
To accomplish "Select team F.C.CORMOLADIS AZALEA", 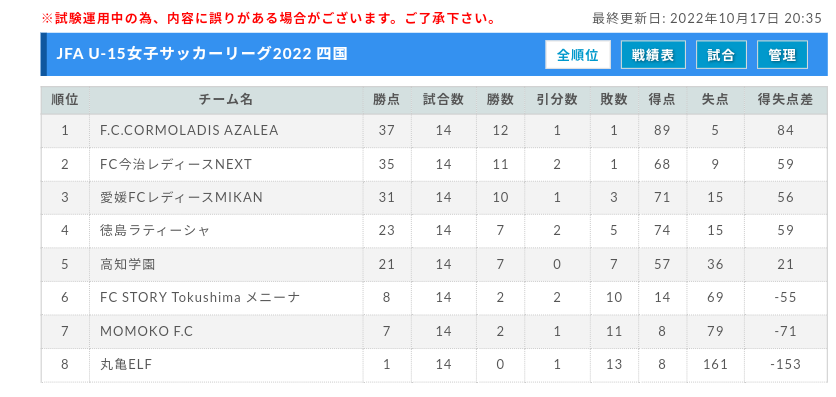I will pyautogui.click(x=189, y=131).
